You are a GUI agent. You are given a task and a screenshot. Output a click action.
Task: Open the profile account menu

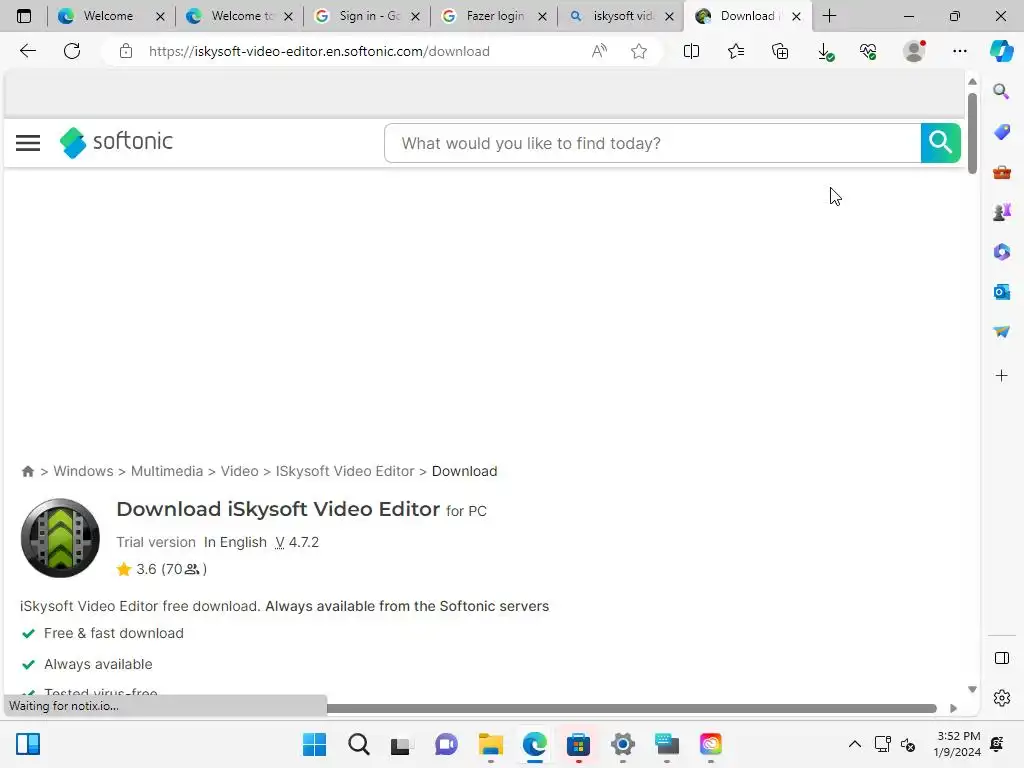tap(914, 51)
